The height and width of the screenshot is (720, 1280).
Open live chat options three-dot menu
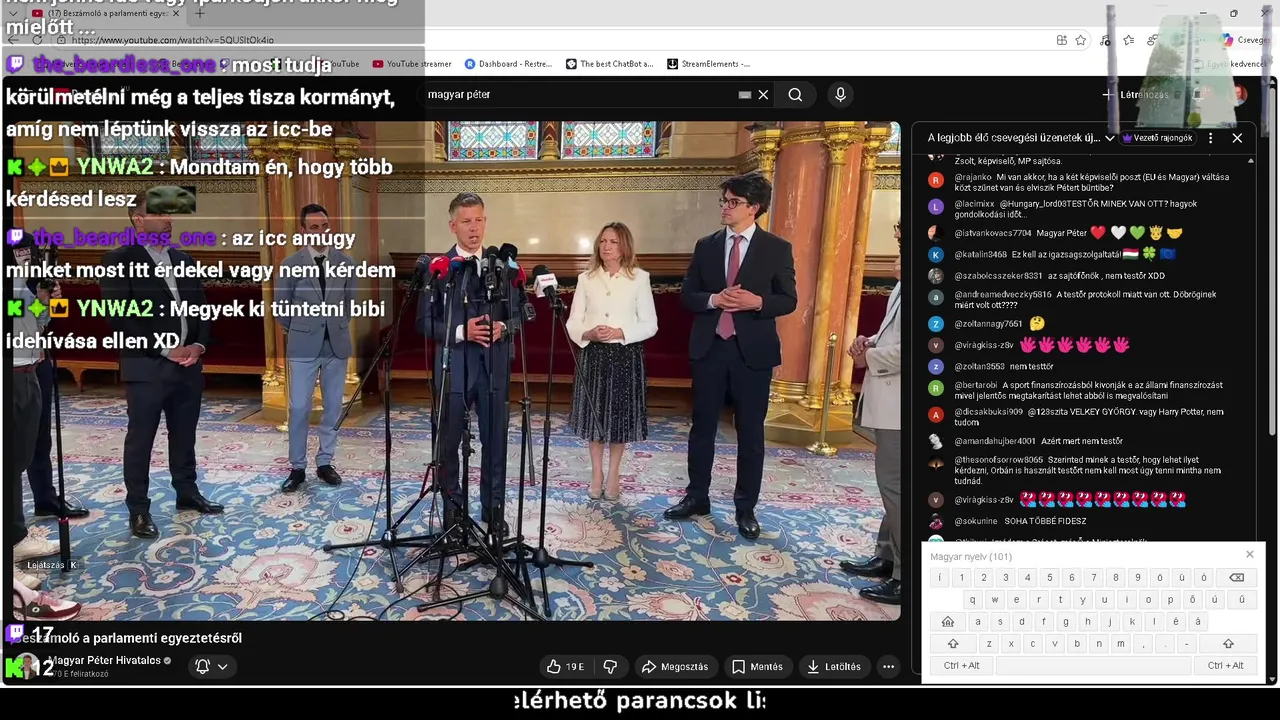click(1210, 138)
